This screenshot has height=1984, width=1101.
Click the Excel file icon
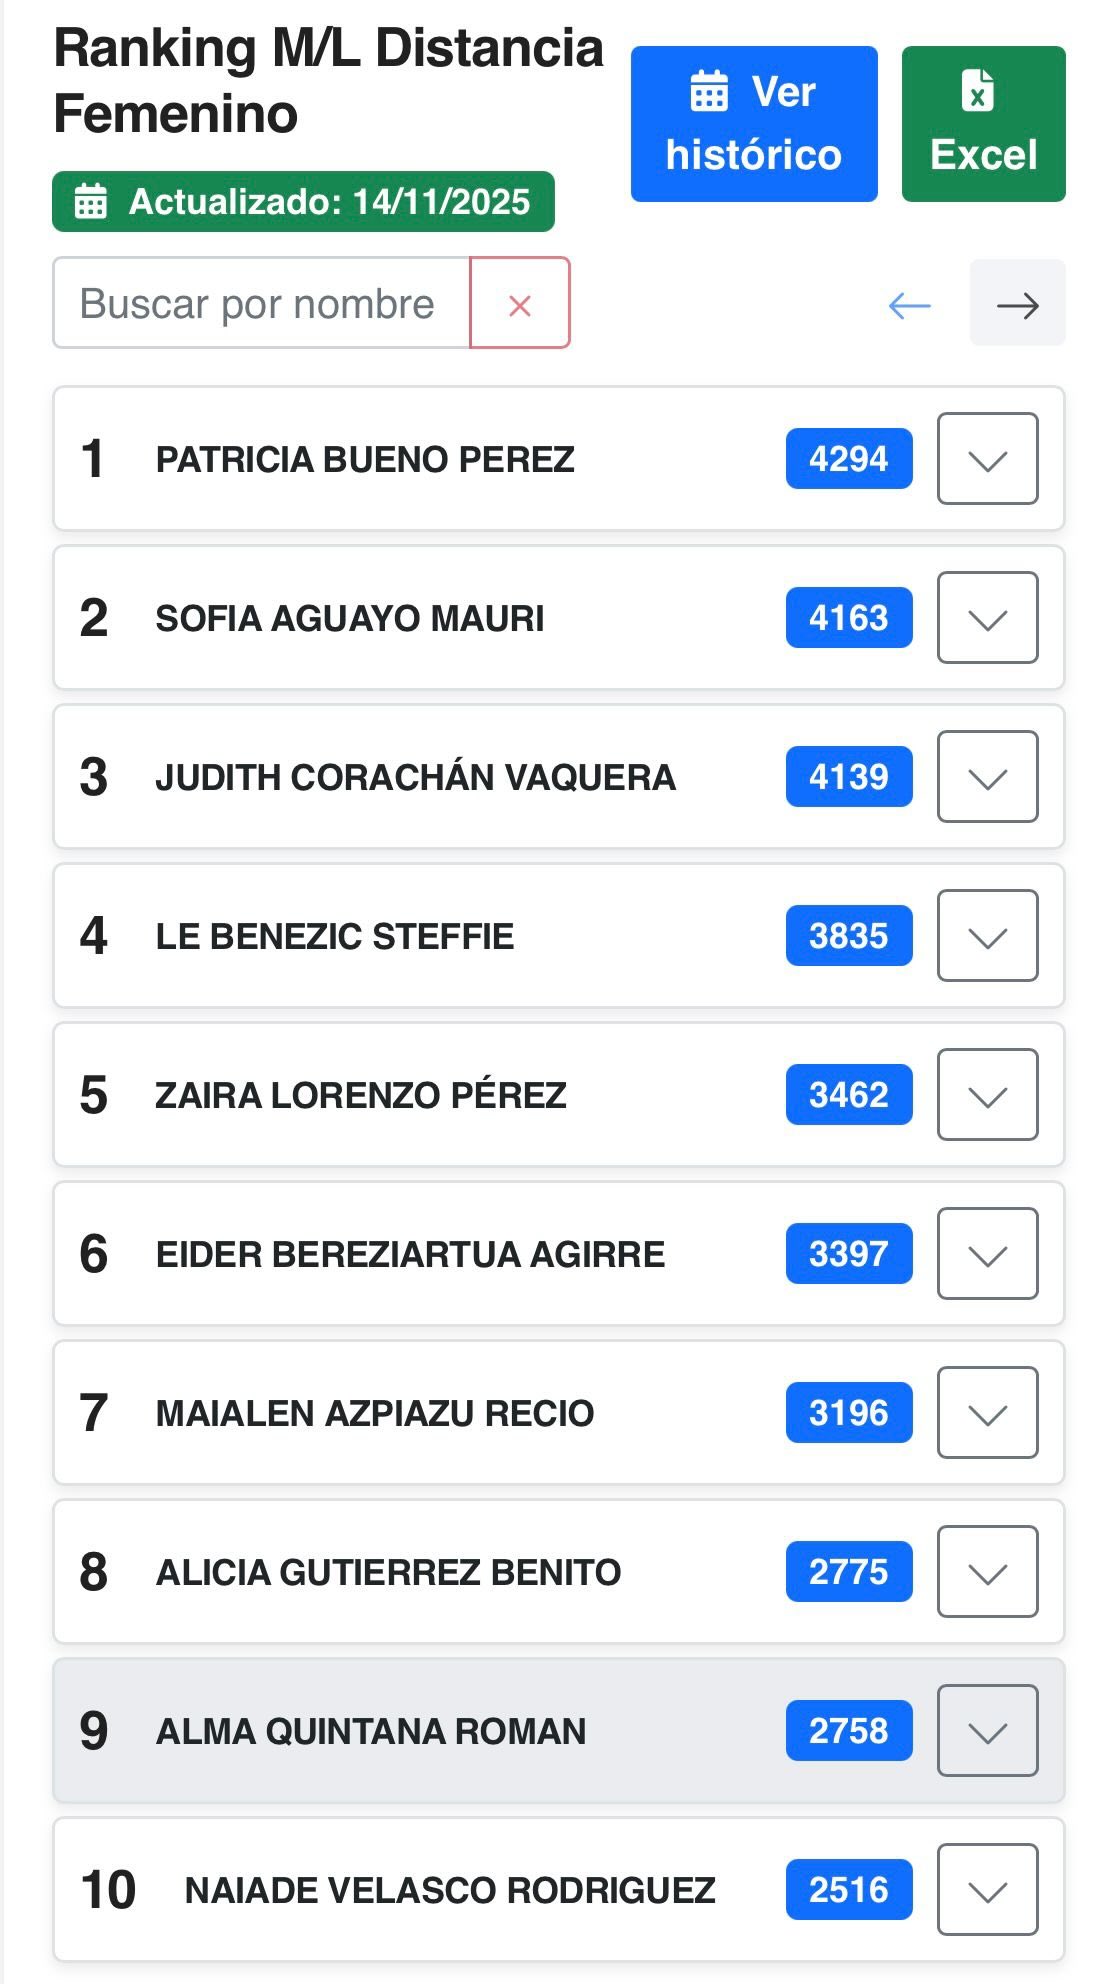978,90
